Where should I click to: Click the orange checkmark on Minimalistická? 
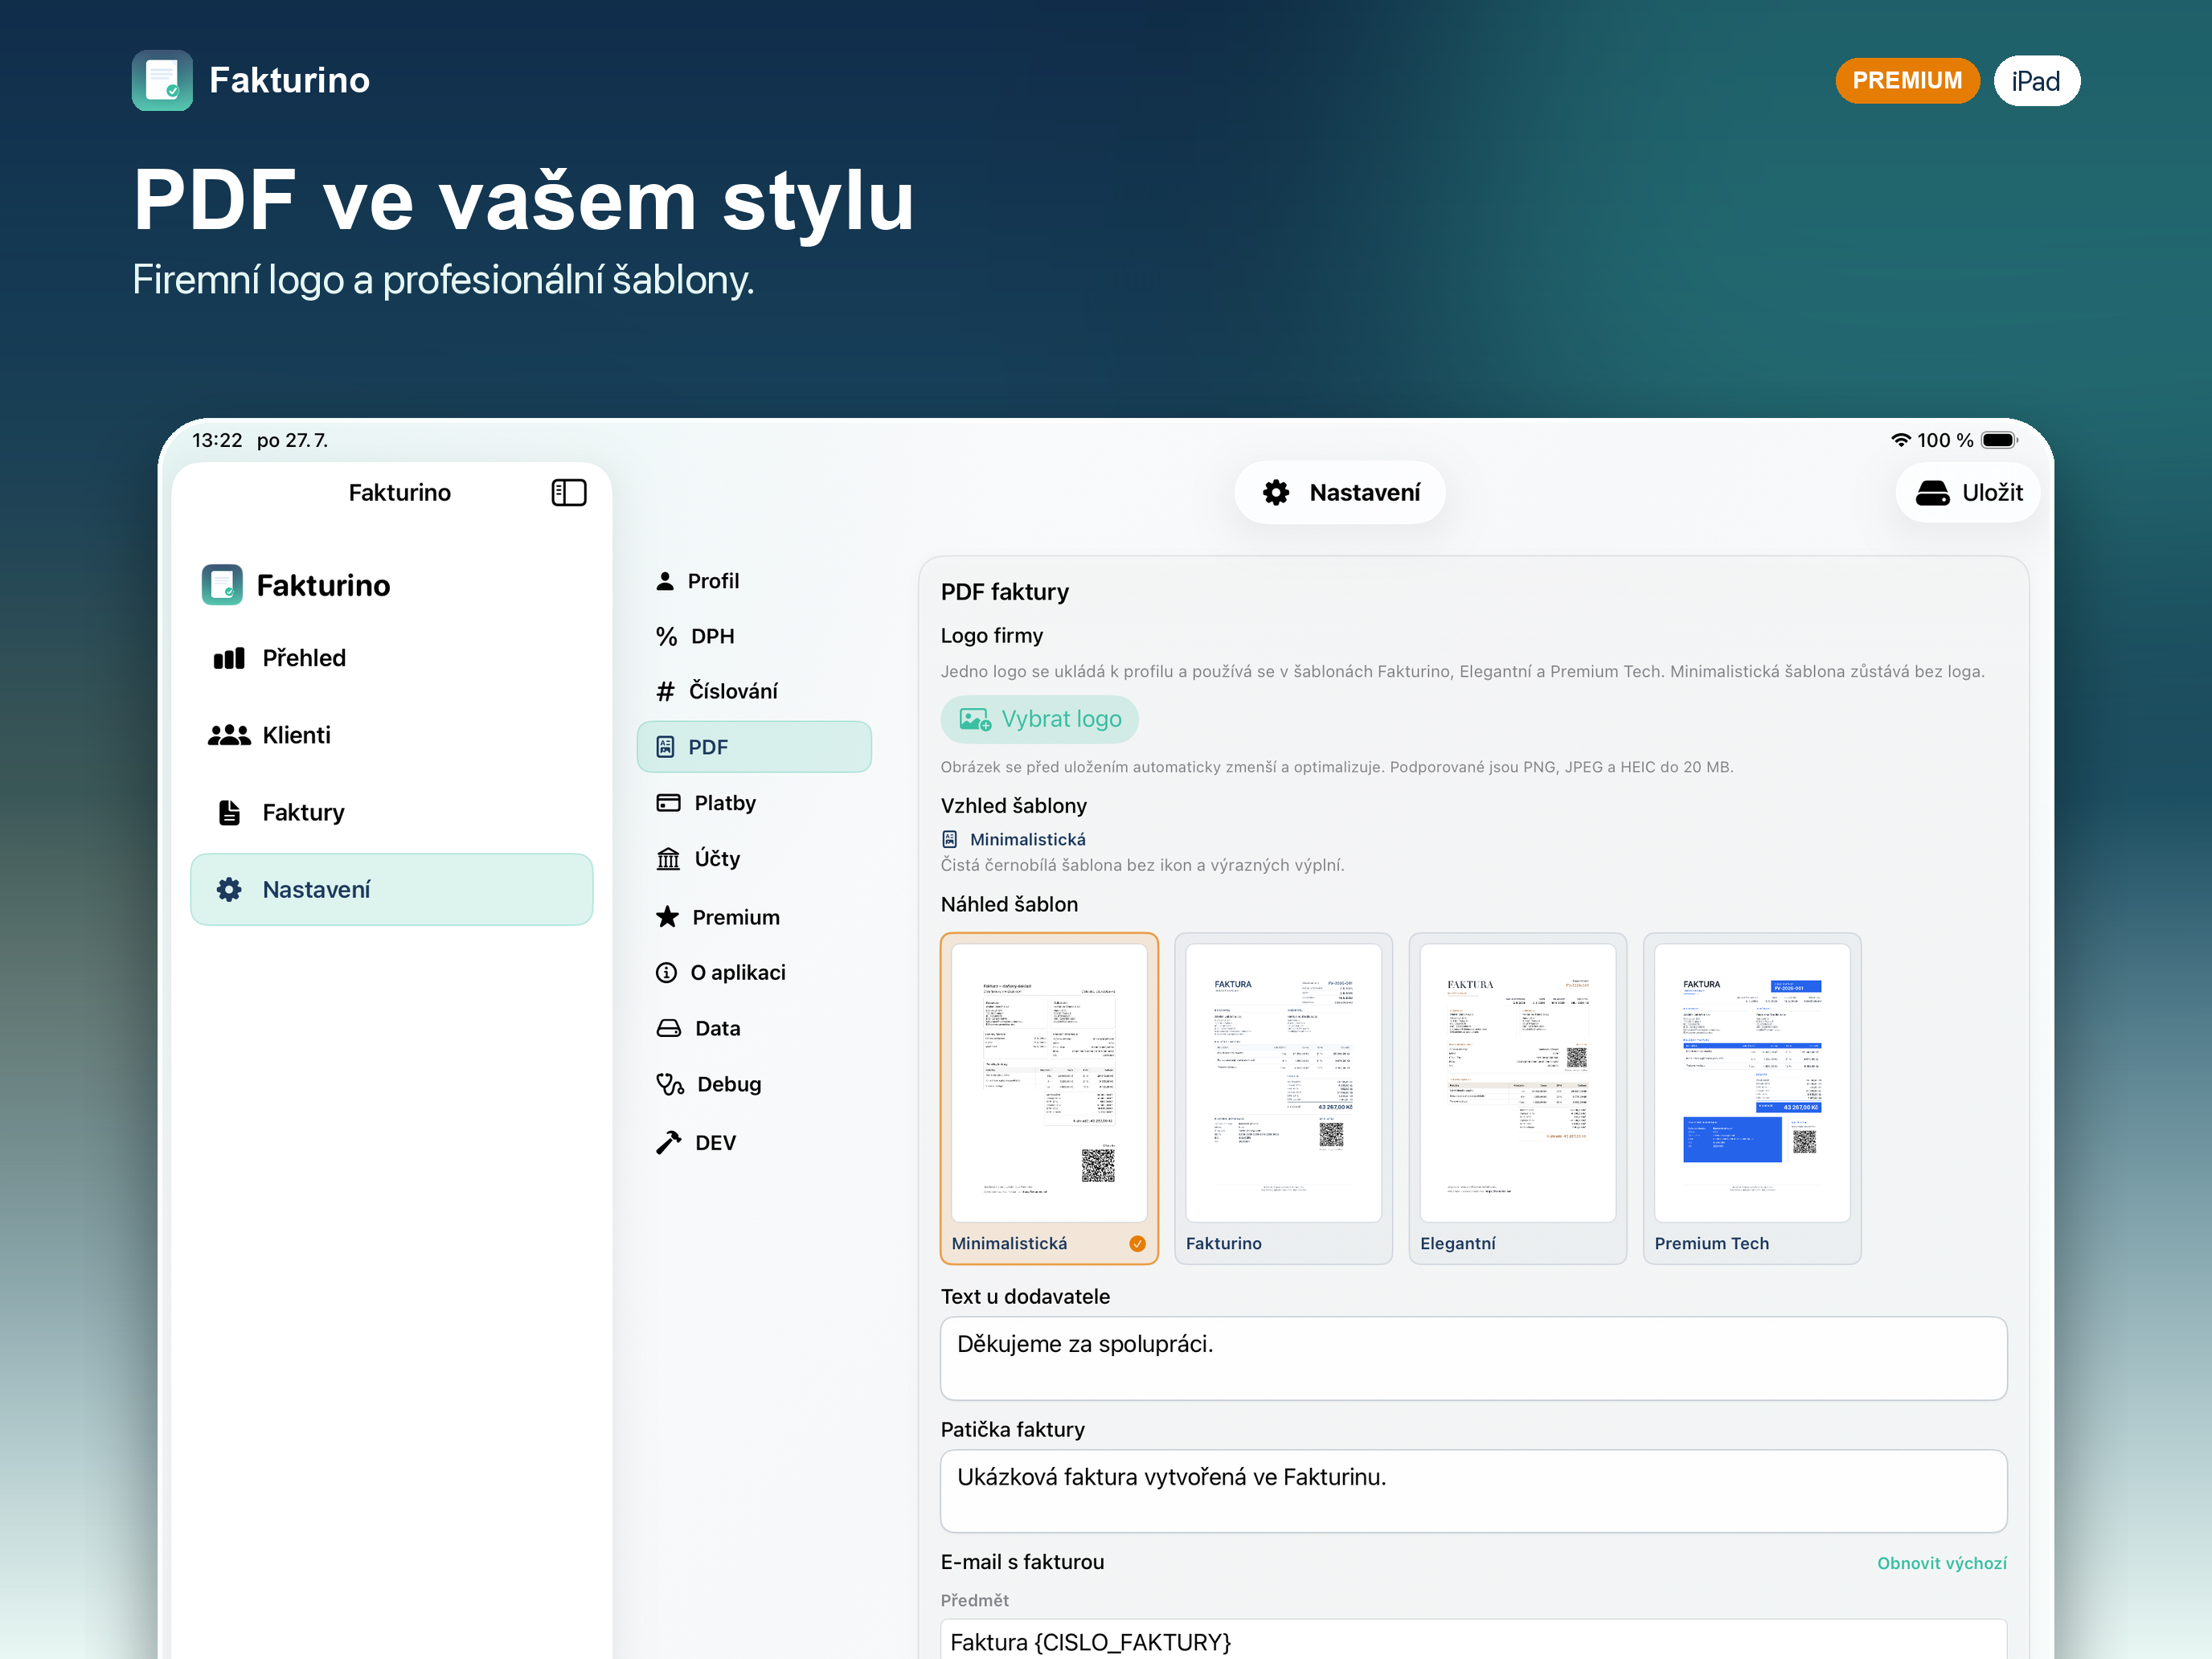click(1137, 1243)
